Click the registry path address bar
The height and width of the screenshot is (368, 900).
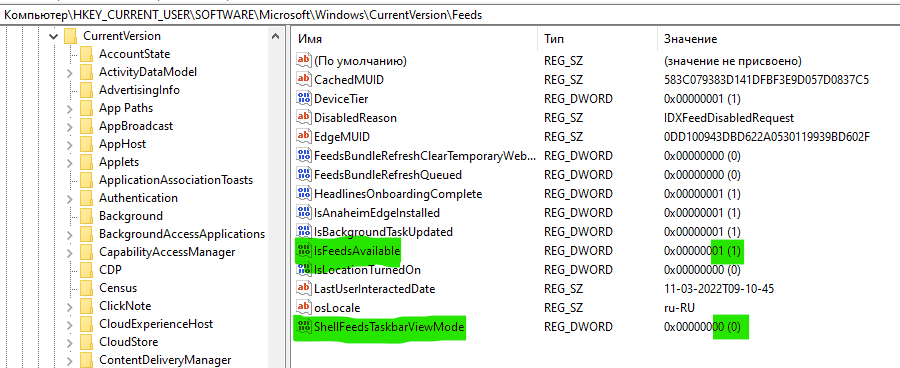[x=450, y=15]
